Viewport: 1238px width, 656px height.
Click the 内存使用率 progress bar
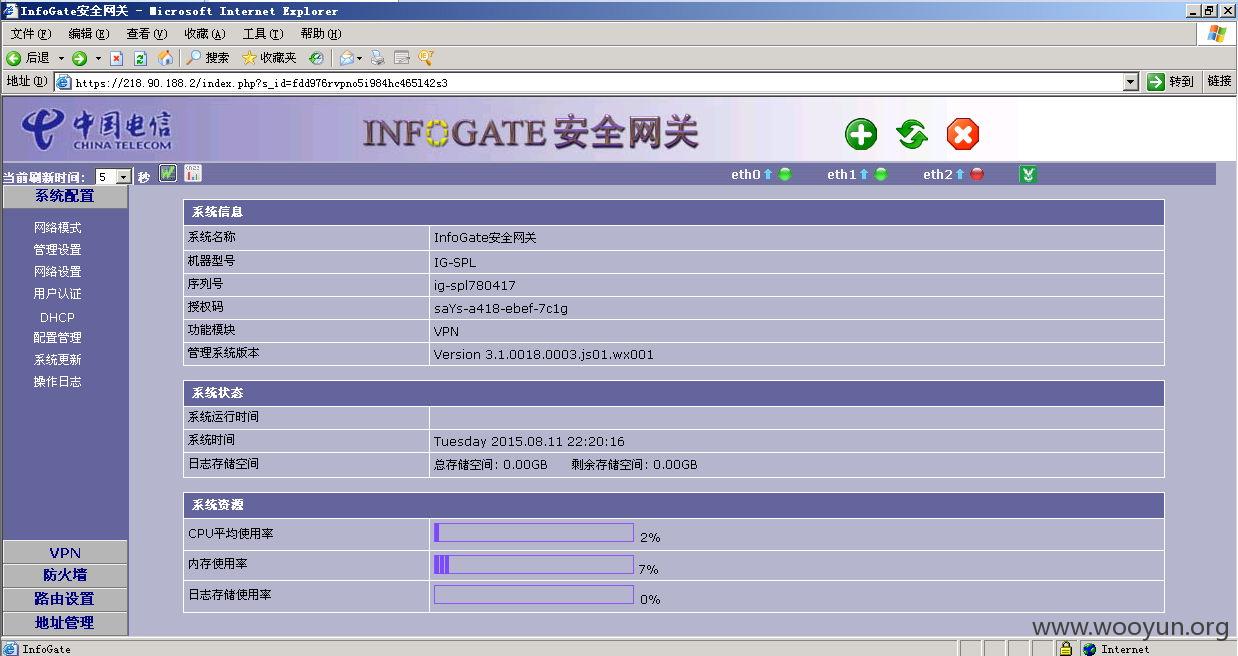pos(534,565)
